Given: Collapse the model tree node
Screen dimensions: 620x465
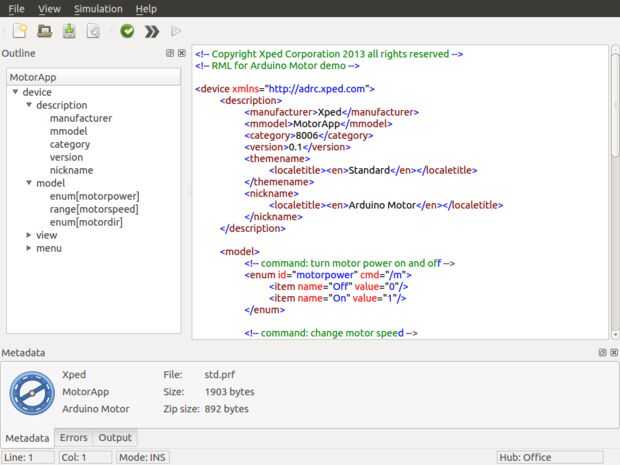Looking at the screenshot, I should [29, 183].
